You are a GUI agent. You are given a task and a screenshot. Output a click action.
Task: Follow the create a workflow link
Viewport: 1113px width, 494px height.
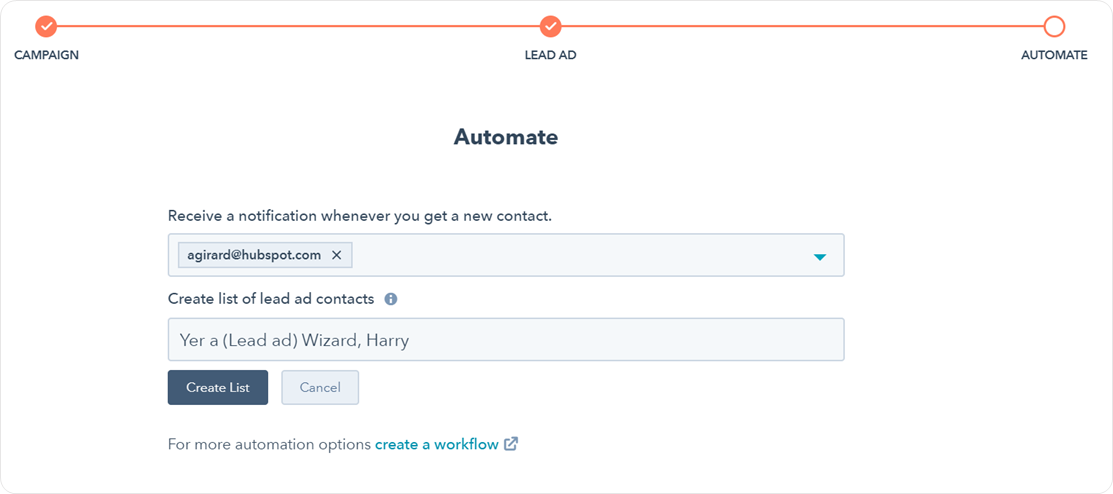436,444
